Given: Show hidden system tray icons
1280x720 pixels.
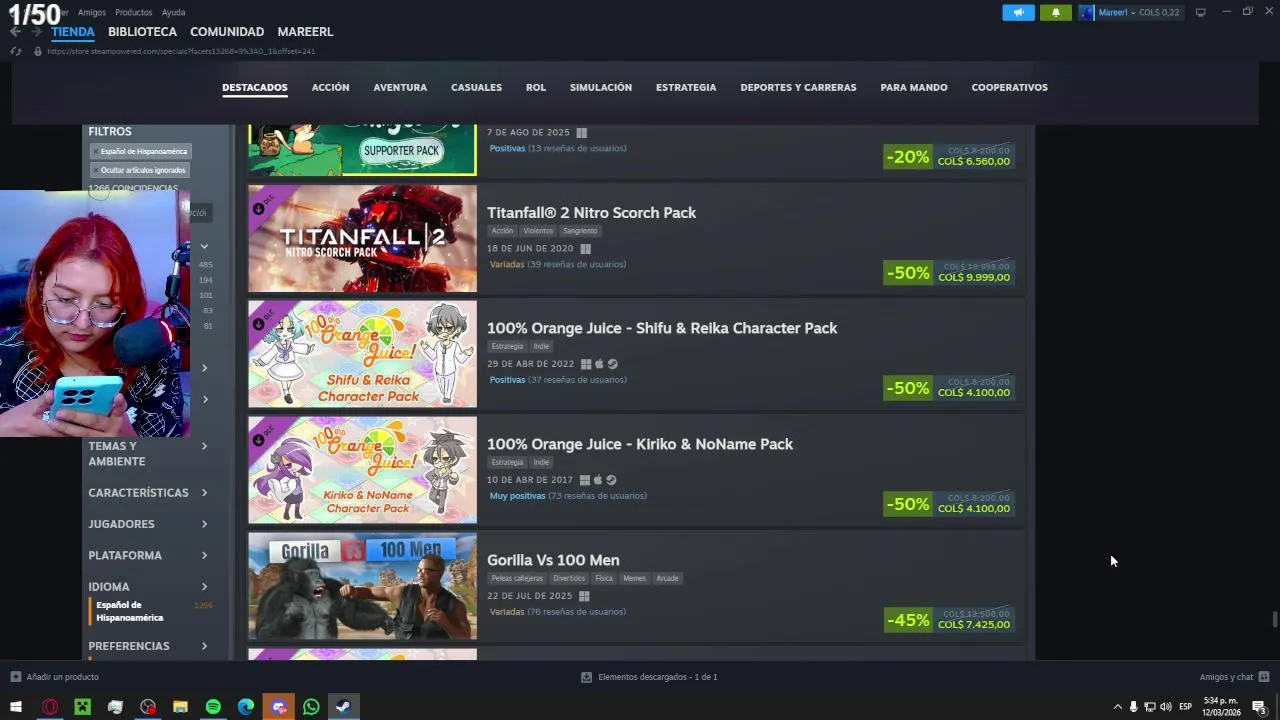Looking at the screenshot, I should pyautogui.click(x=1118, y=707).
